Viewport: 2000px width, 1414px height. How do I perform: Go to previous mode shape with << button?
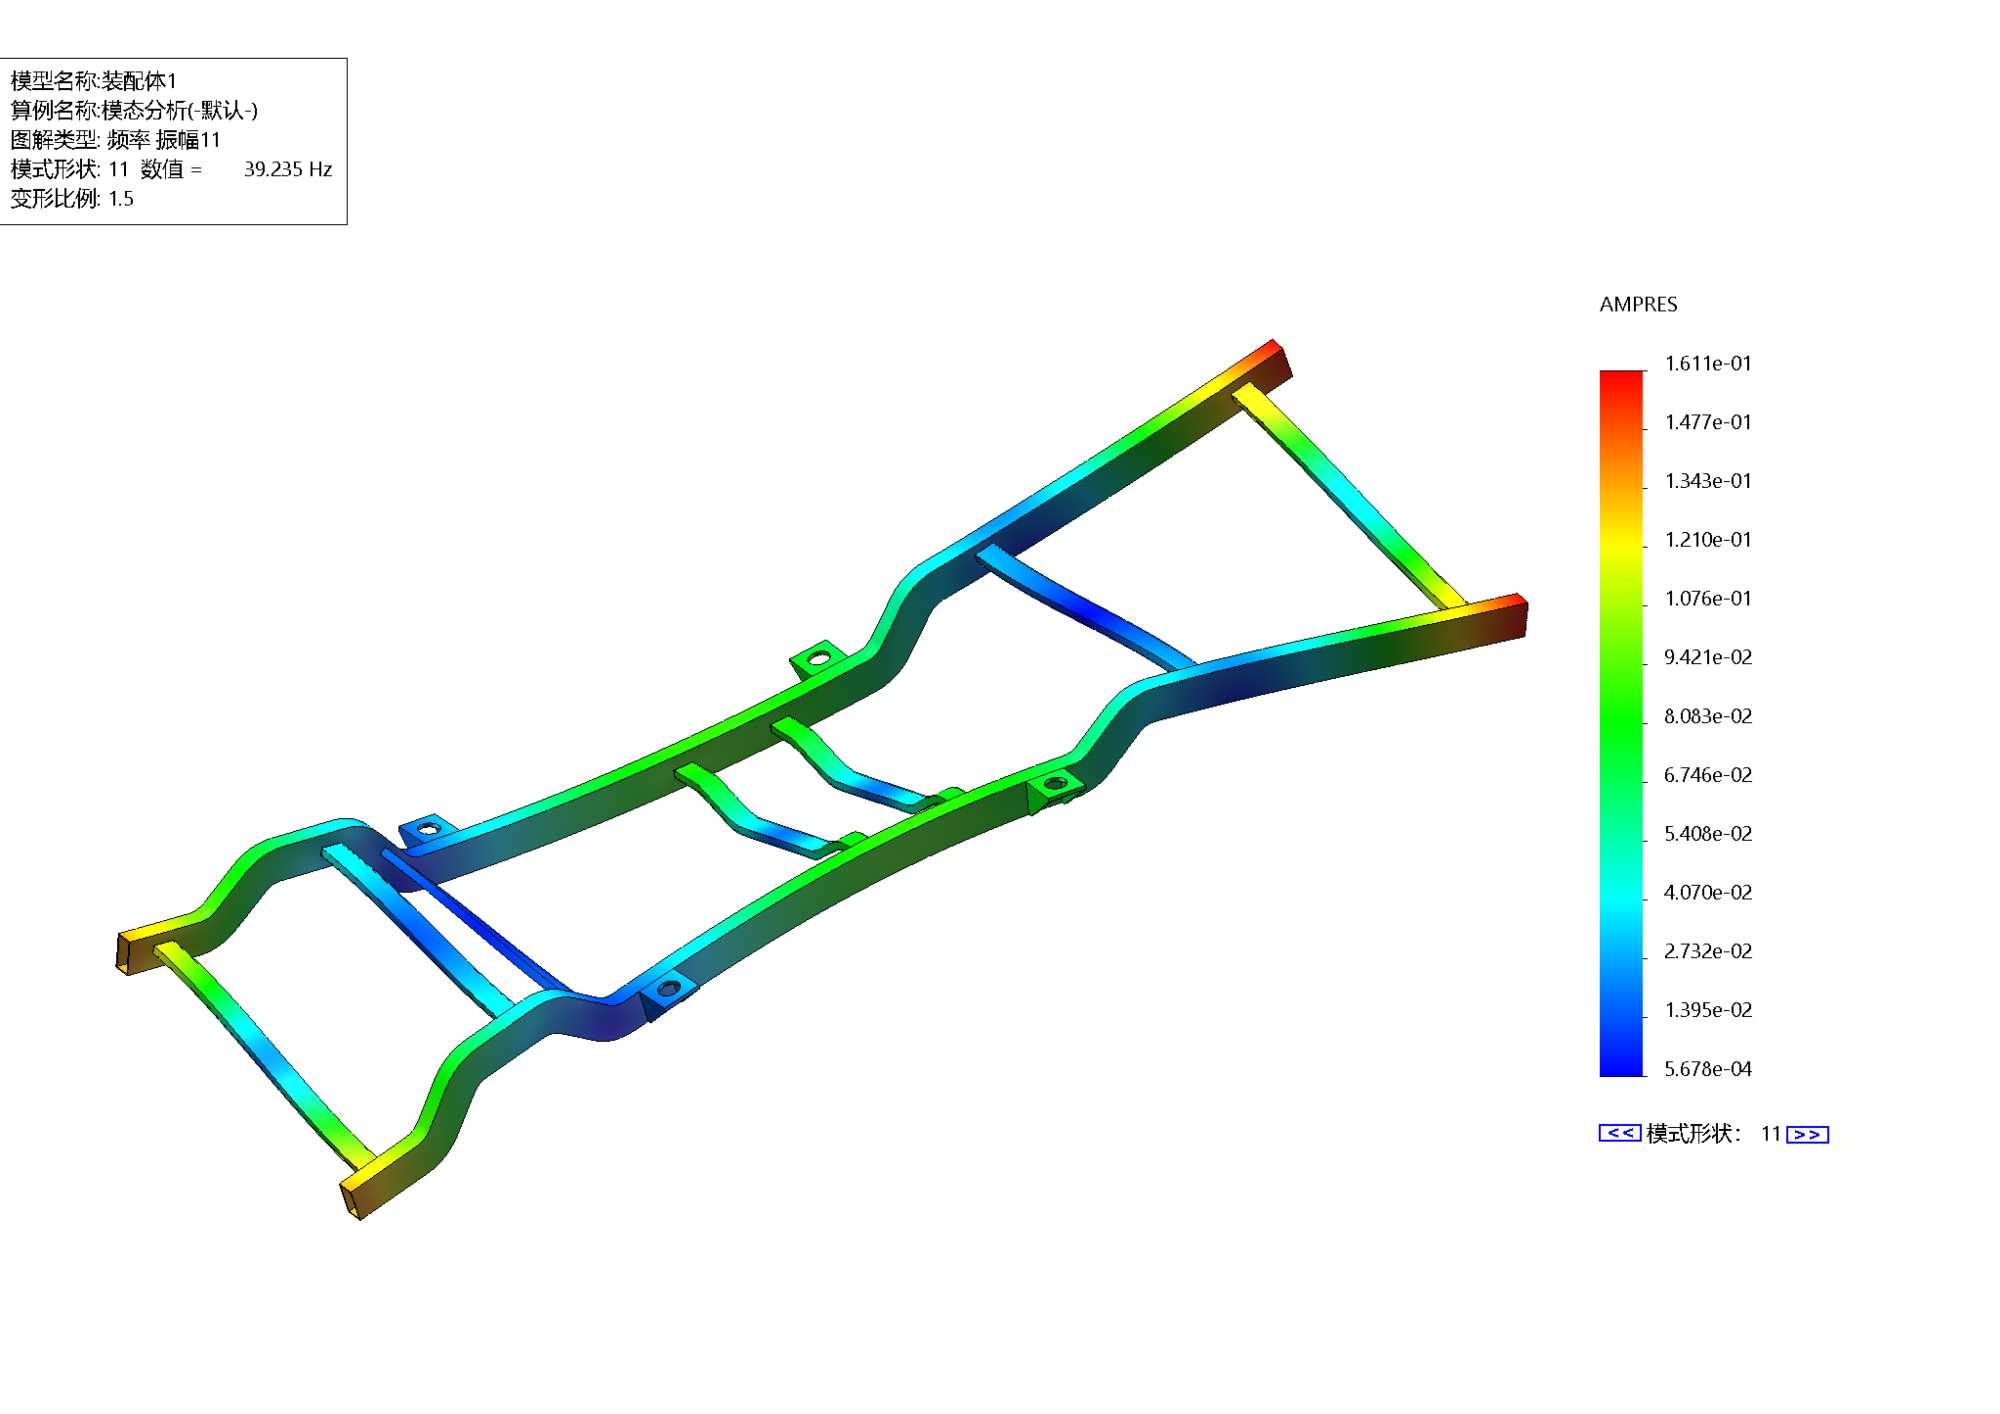(1619, 1133)
